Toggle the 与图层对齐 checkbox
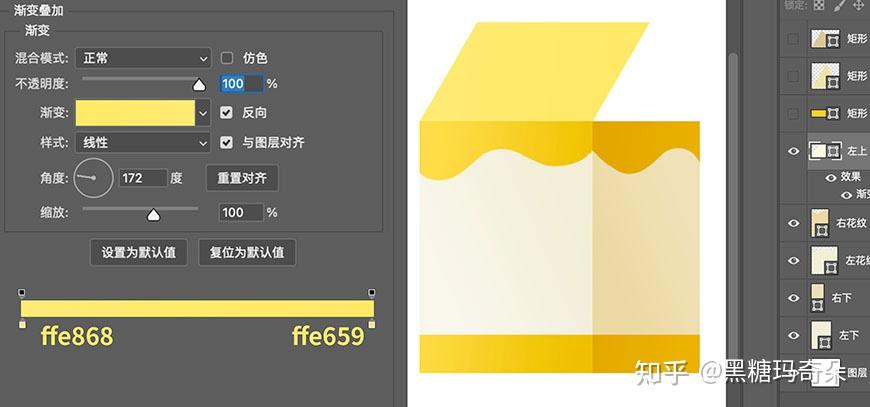870x407 pixels. click(x=226, y=143)
